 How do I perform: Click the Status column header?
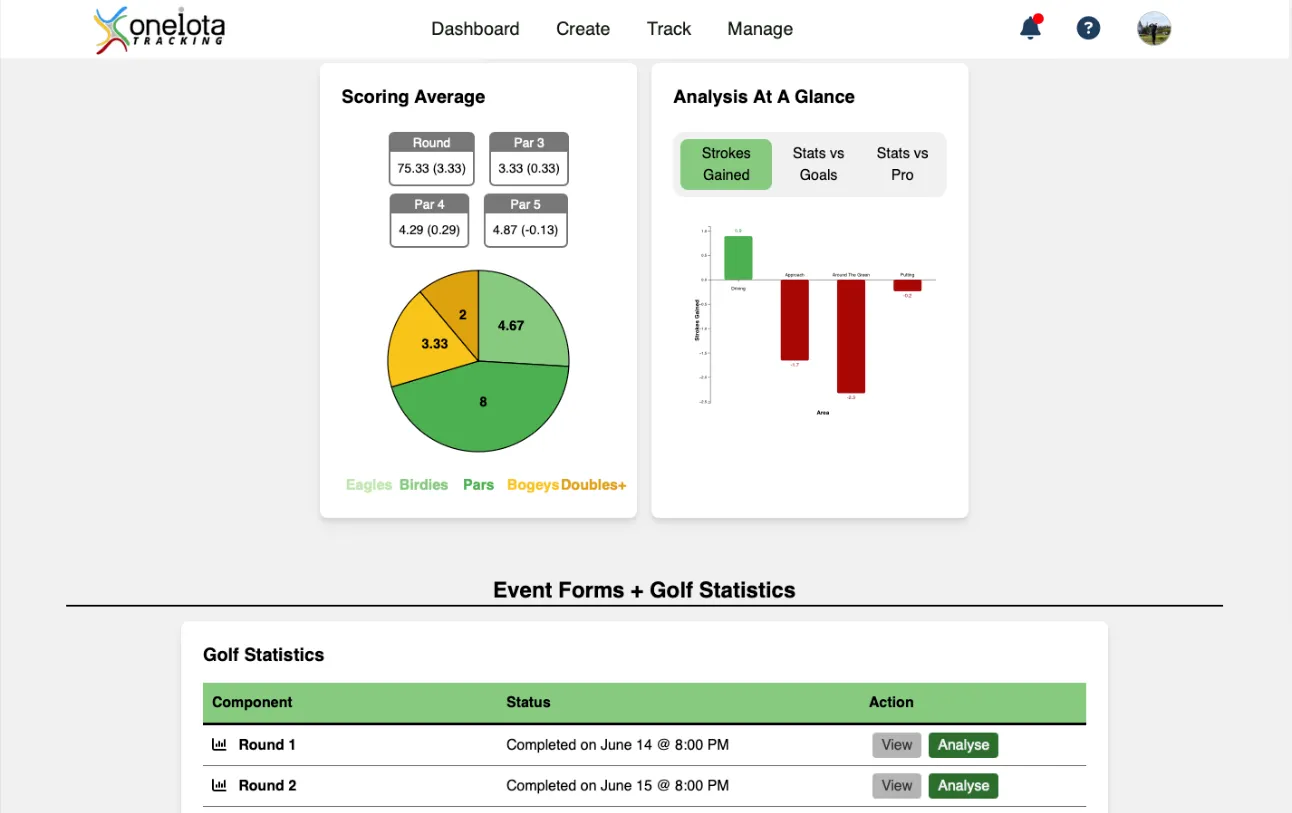click(528, 702)
